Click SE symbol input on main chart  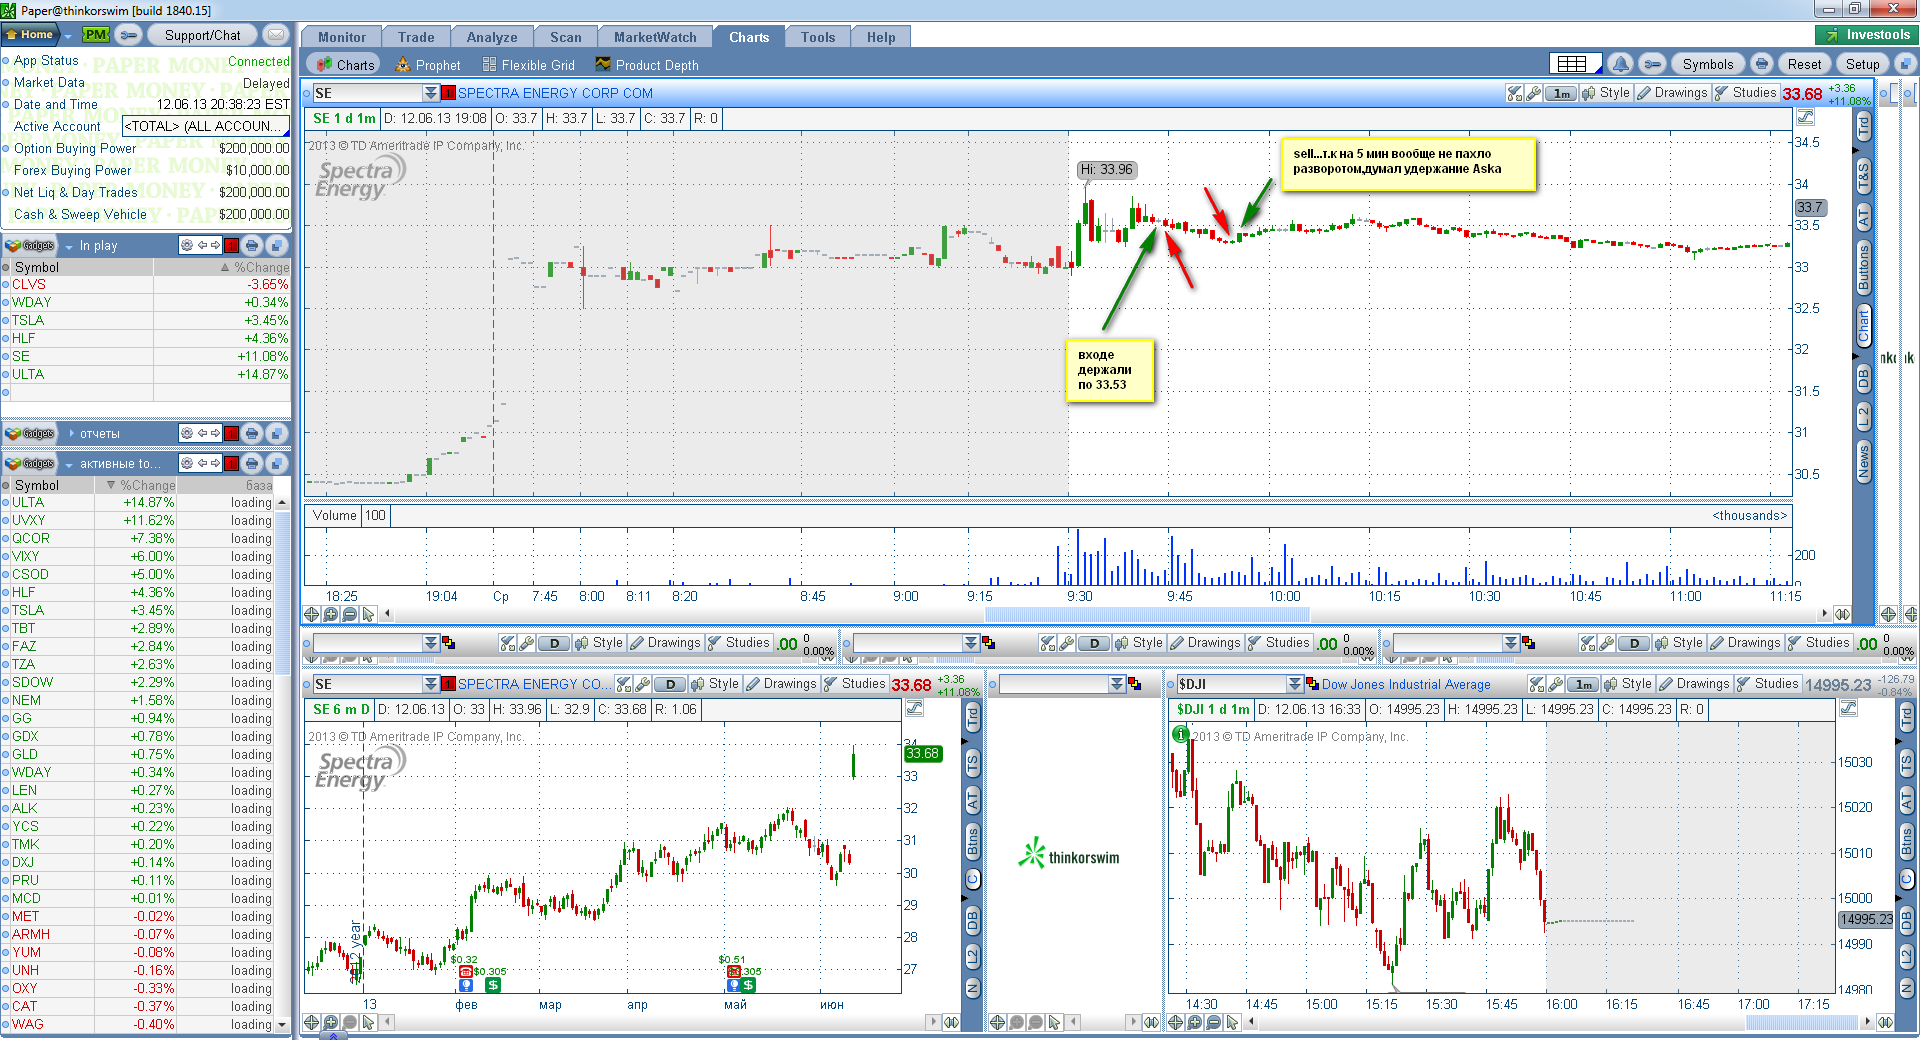pyautogui.click(x=367, y=93)
